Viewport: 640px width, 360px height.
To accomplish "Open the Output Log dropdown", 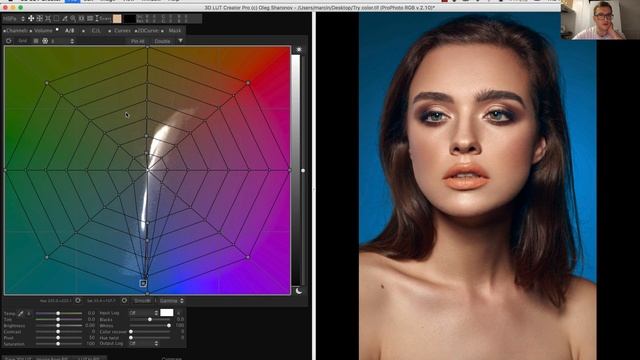I will tap(143, 344).
